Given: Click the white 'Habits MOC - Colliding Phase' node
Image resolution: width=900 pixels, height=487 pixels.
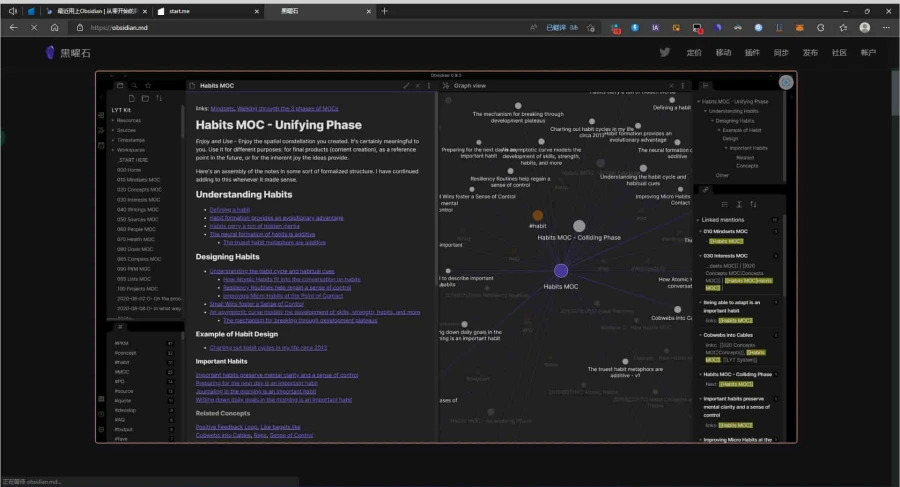Looking at the screenshot, I should coord(579,226).
